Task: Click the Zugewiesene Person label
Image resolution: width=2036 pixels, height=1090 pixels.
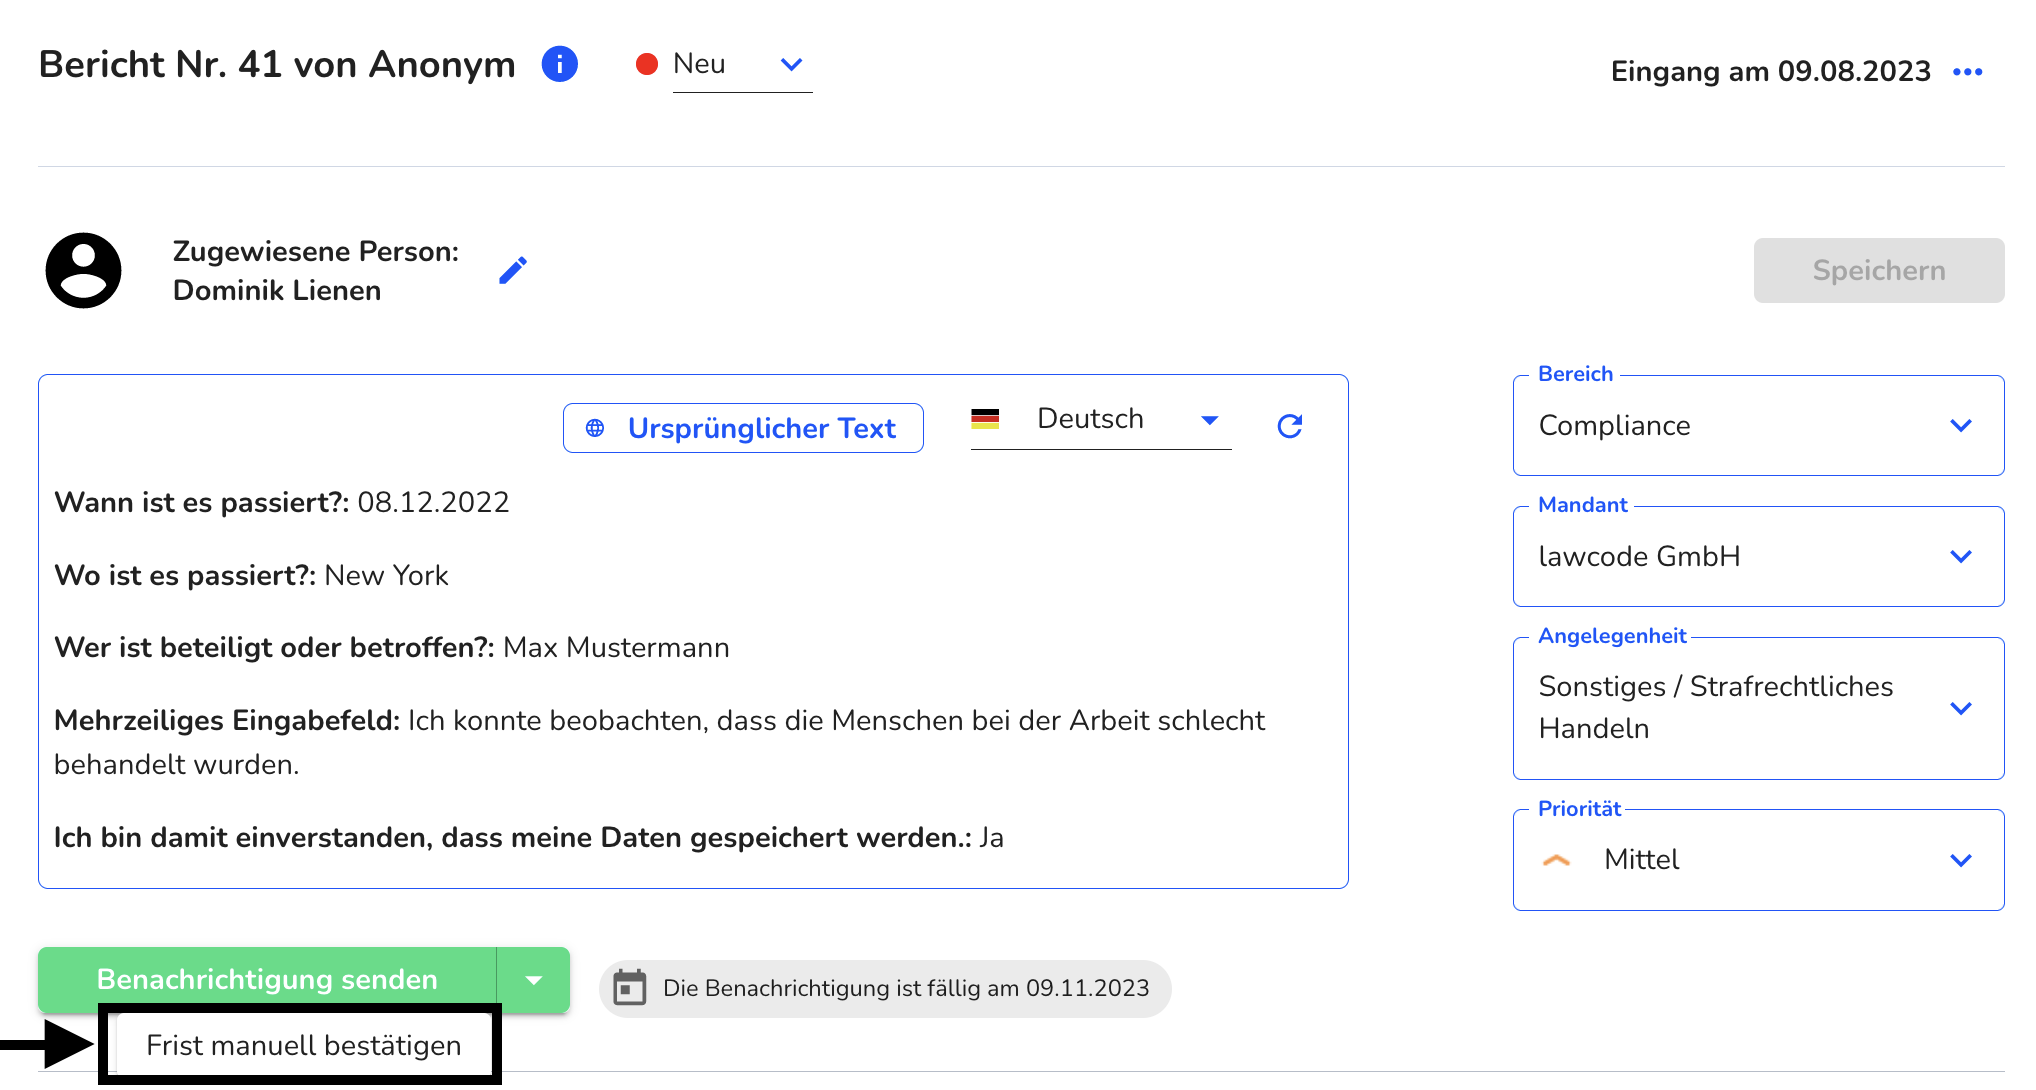Action: [316, 251]
